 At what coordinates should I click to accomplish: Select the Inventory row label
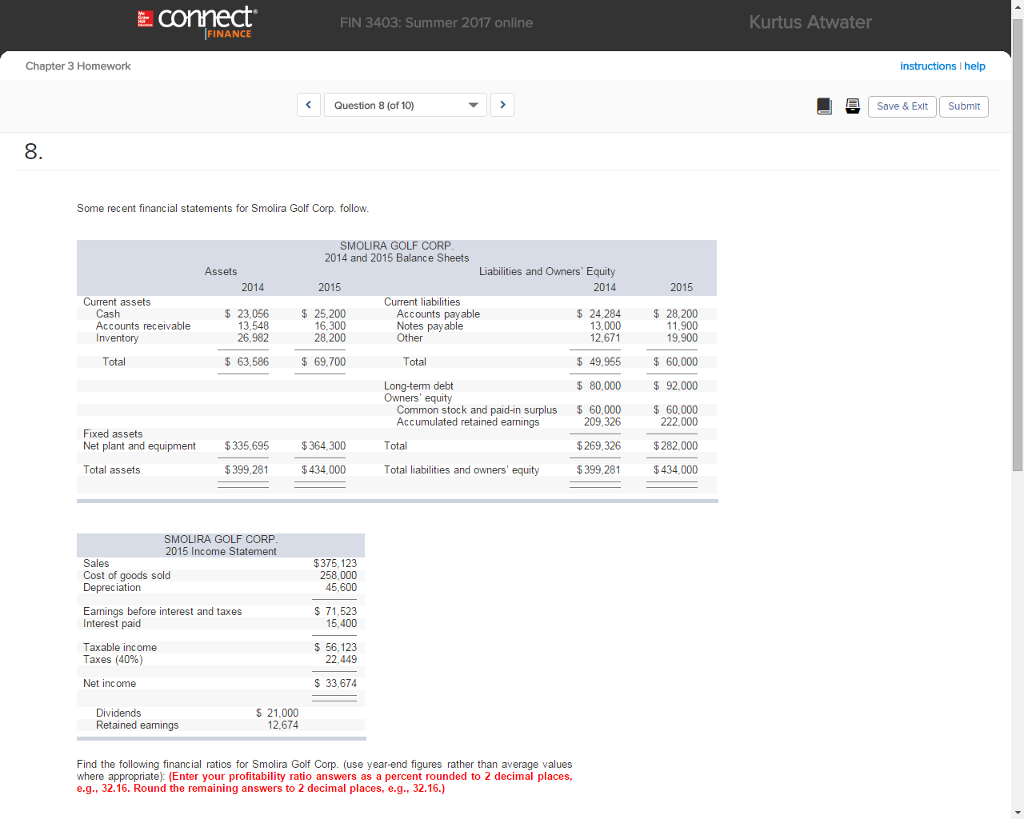pyautogui.click(x=117, y=338)
